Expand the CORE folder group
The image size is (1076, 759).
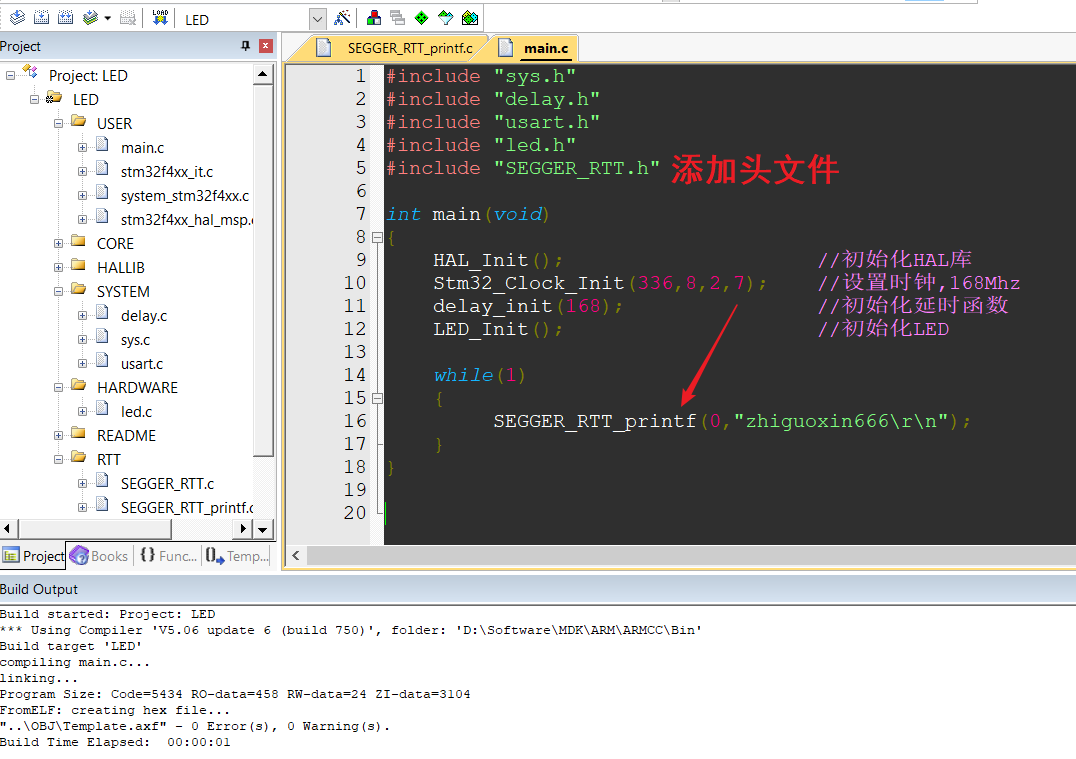click(58, 244)
